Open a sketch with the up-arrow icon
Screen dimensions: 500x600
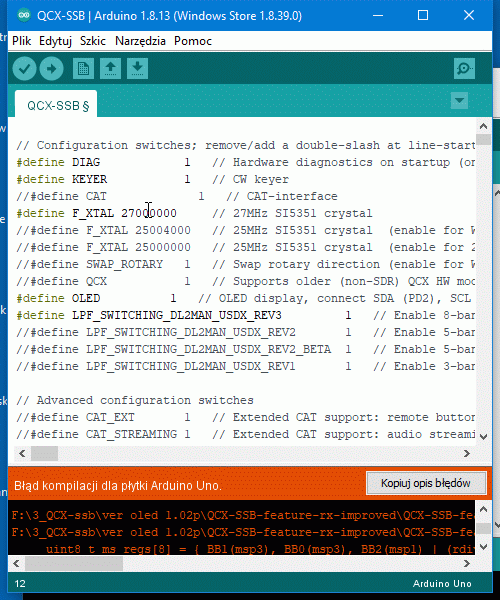point(111,69)
